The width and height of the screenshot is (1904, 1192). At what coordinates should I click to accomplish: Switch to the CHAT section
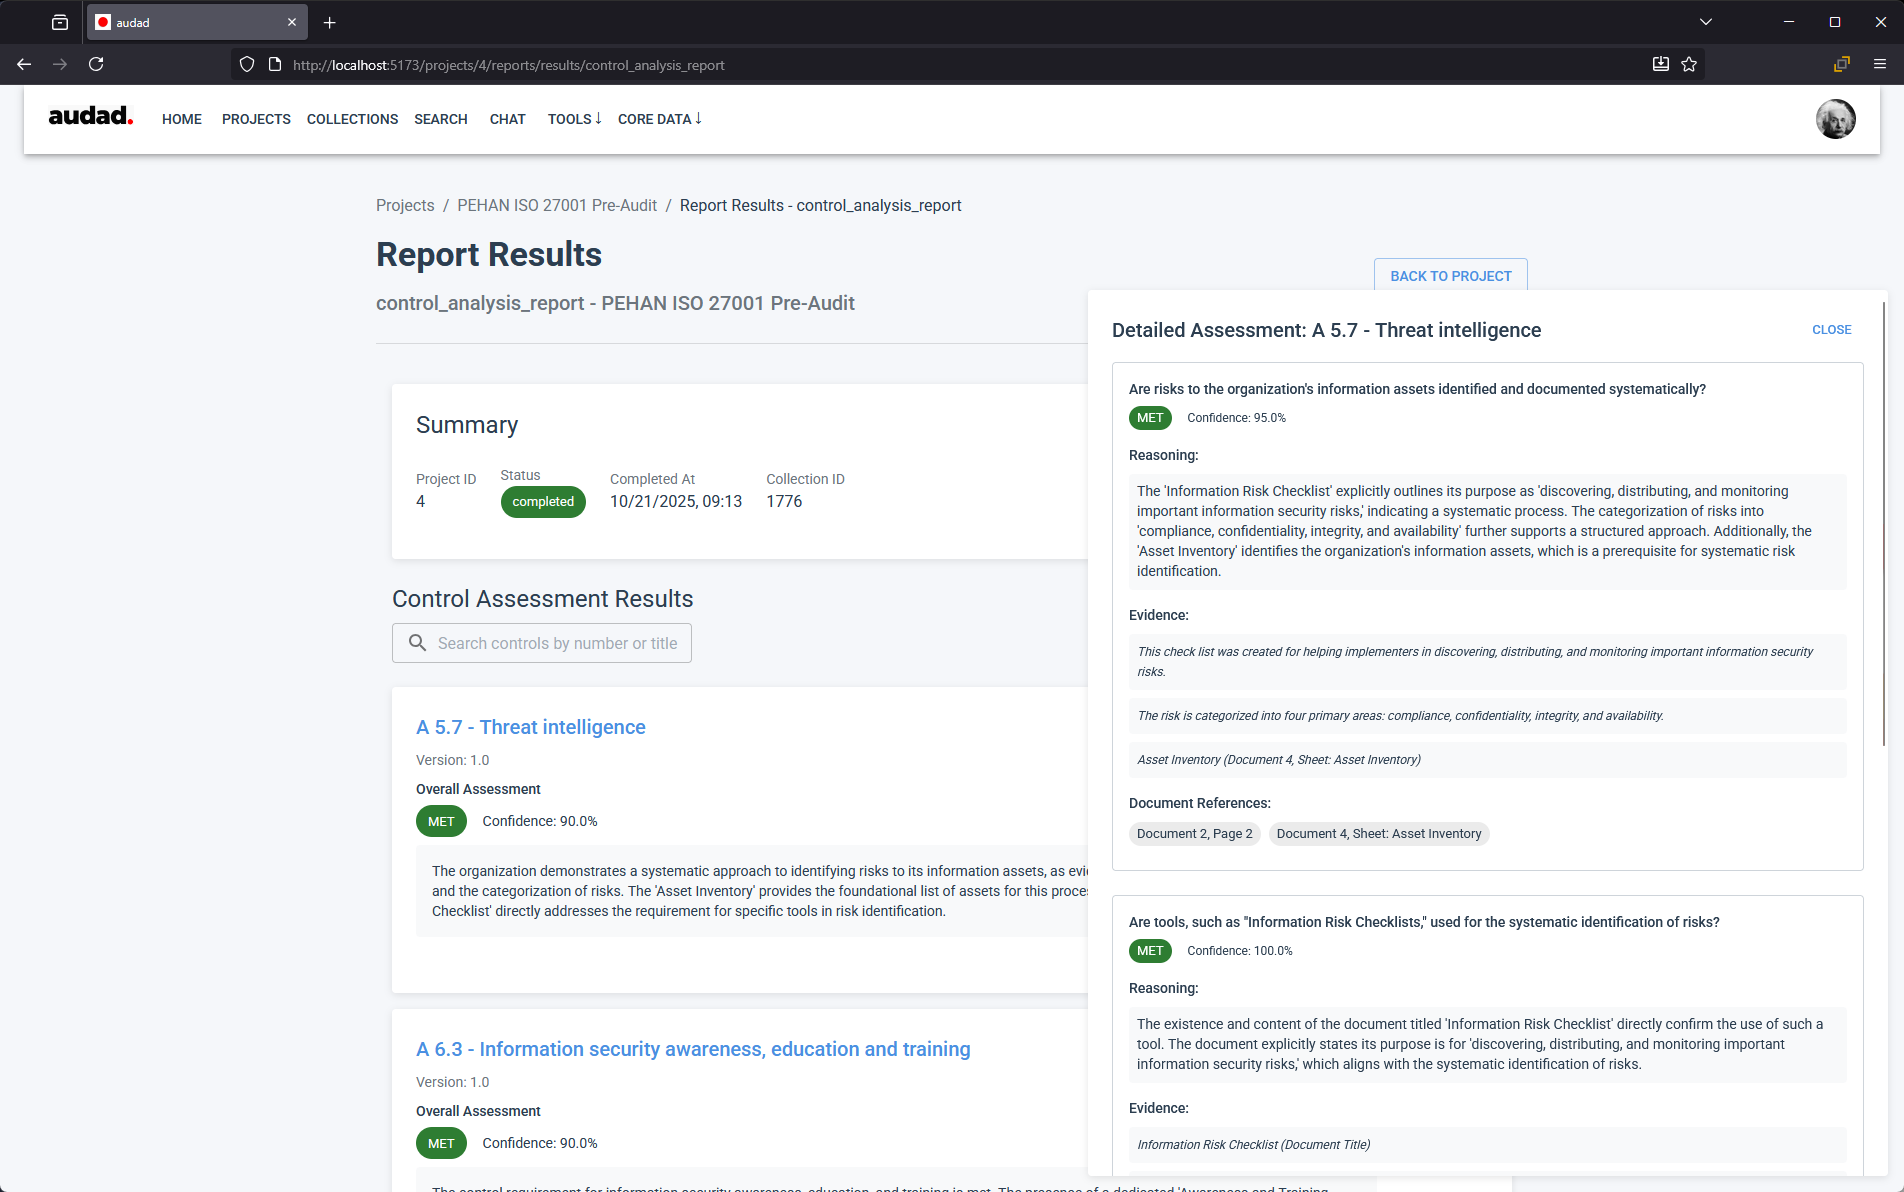pyautogui.click(x=507, y=119)
